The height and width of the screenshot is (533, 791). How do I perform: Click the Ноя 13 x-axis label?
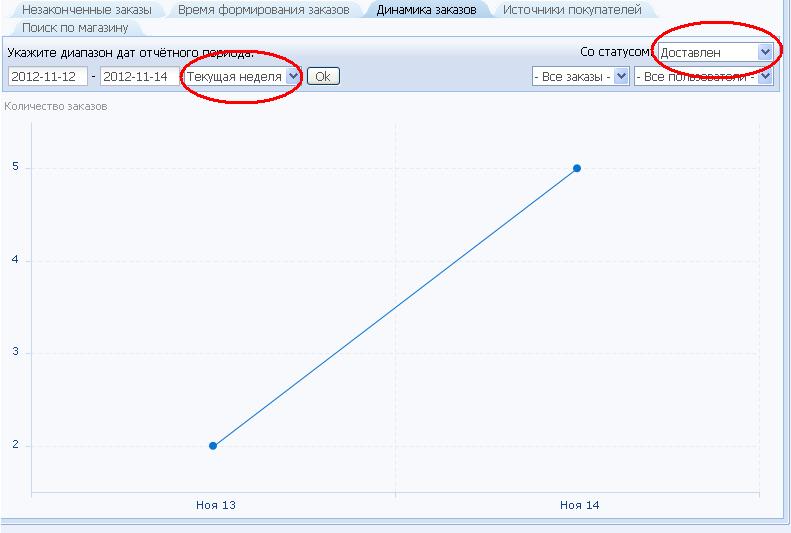tap(215, 506)
